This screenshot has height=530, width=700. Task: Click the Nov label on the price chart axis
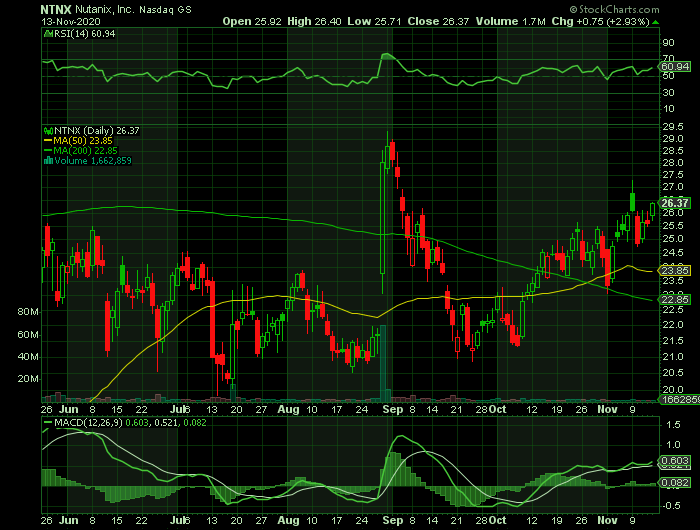608,409
